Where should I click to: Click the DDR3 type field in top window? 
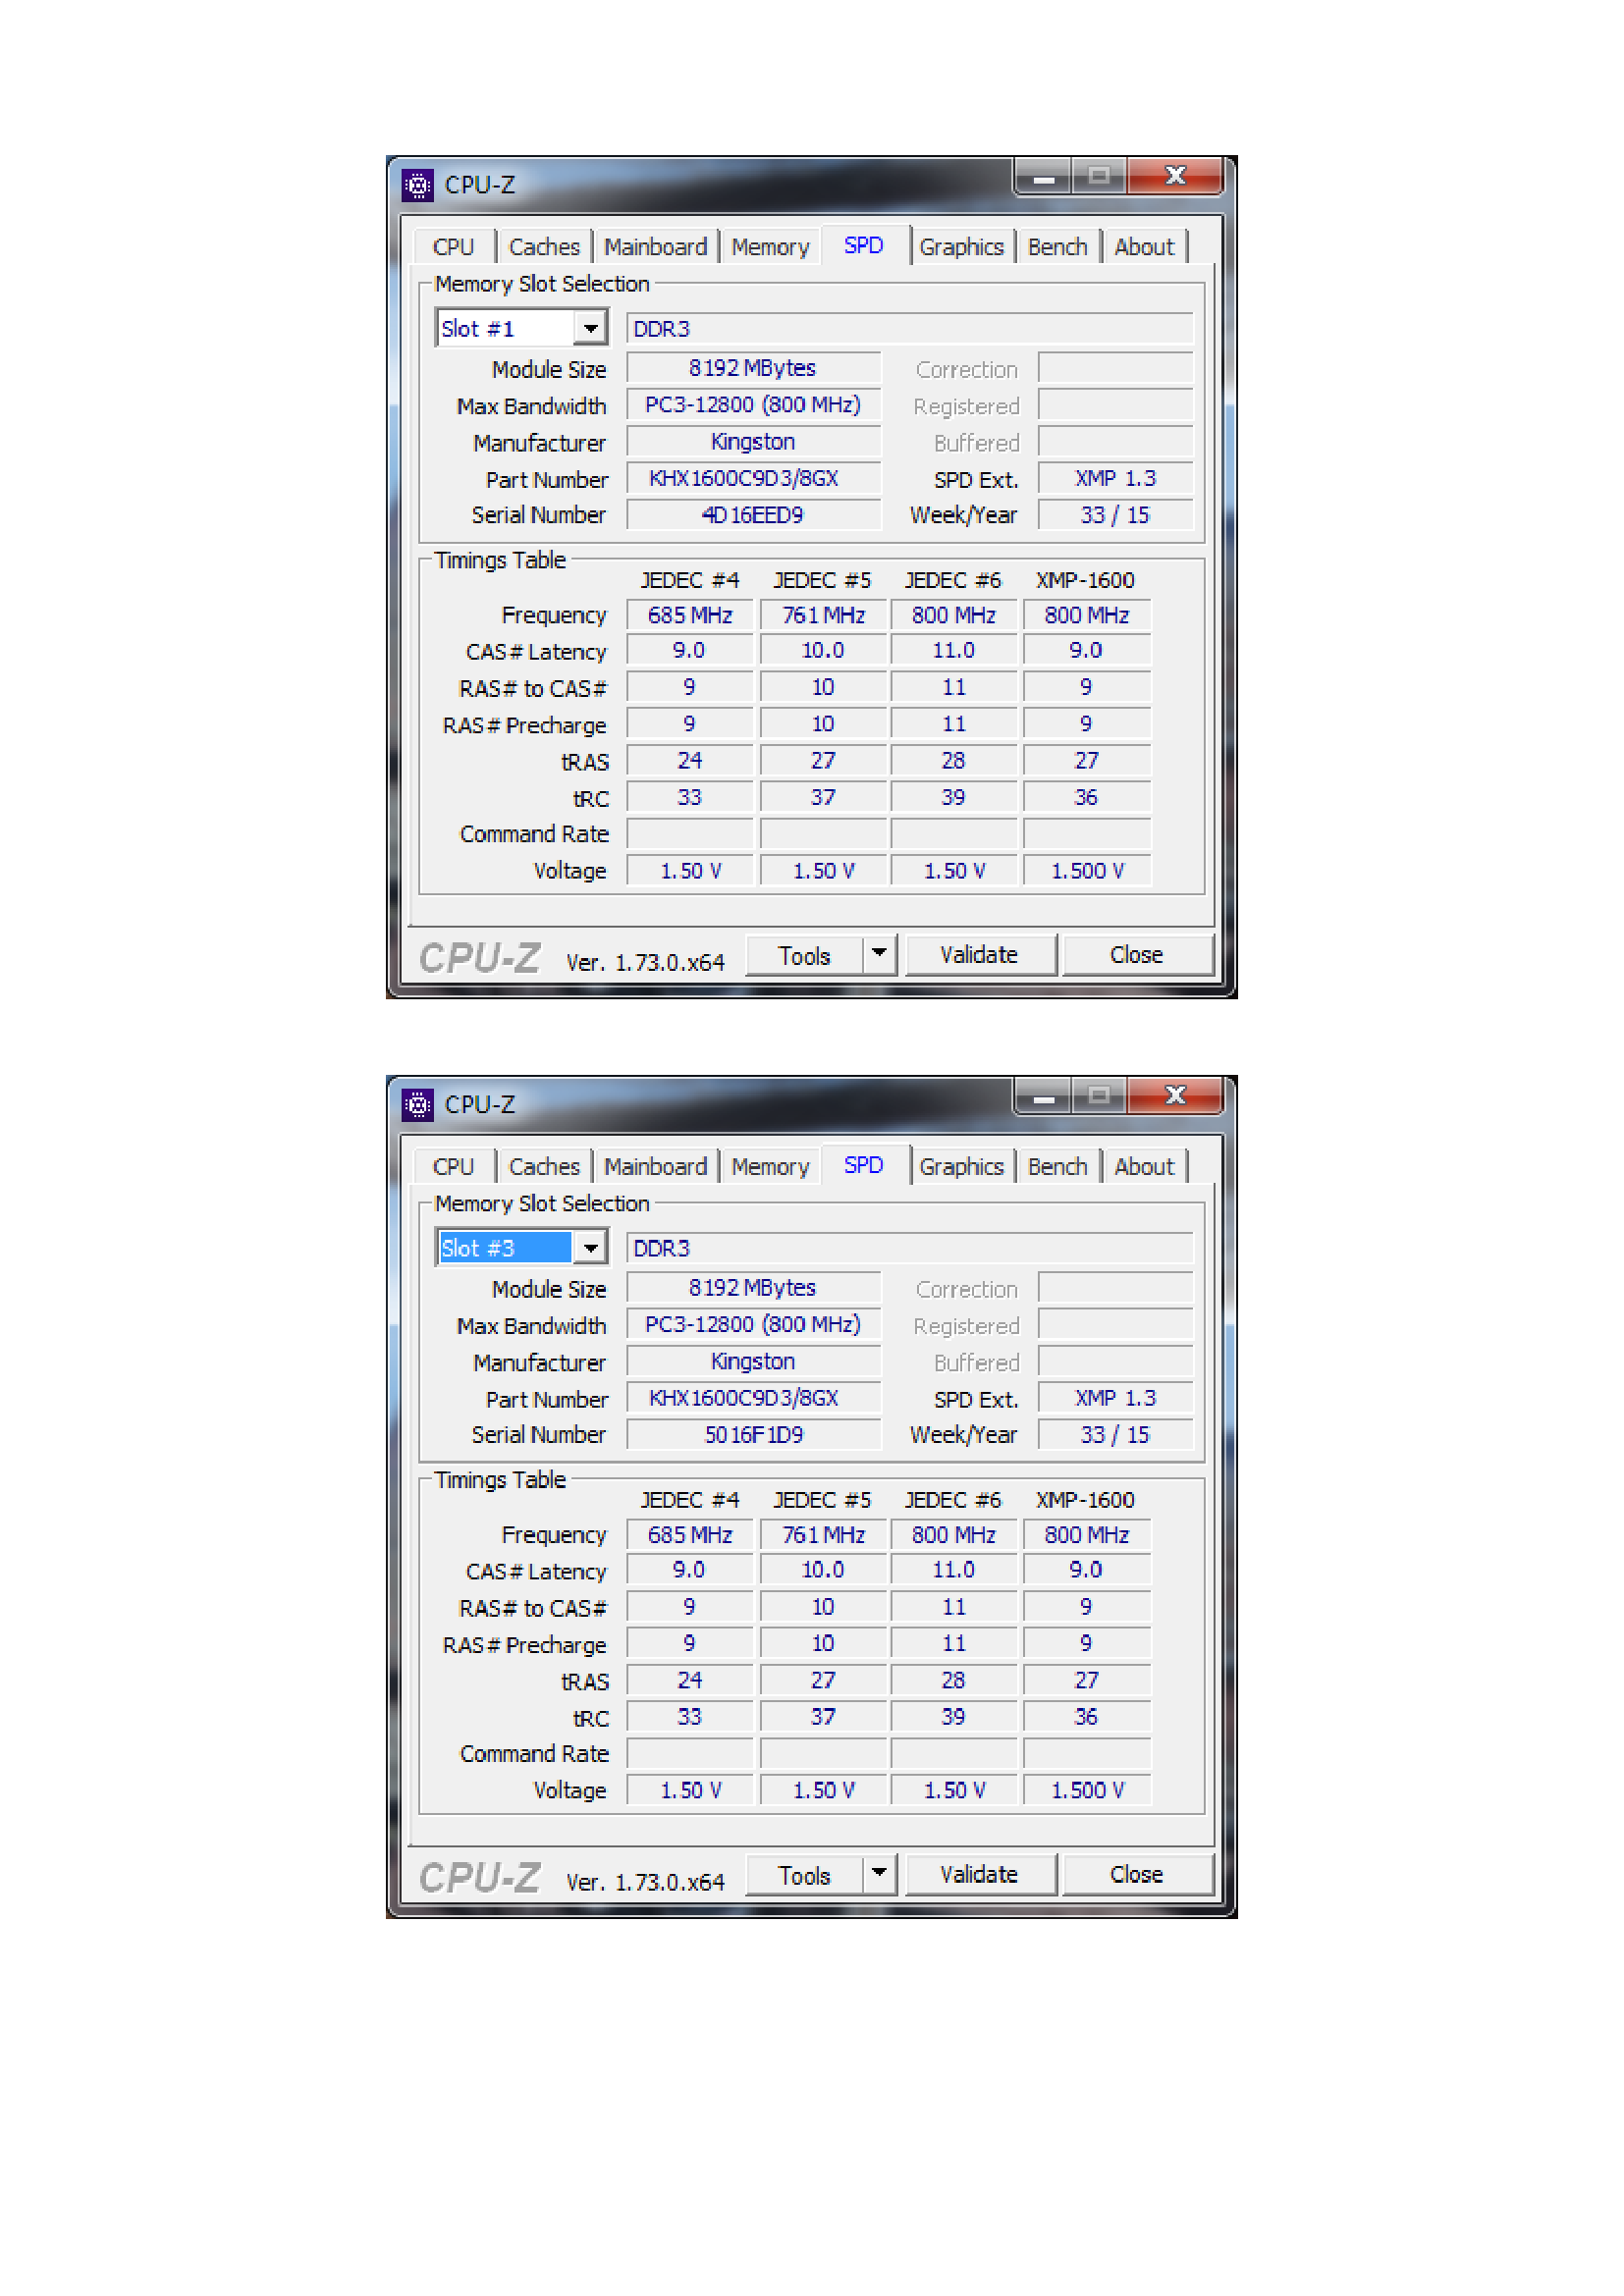[910, 329]
